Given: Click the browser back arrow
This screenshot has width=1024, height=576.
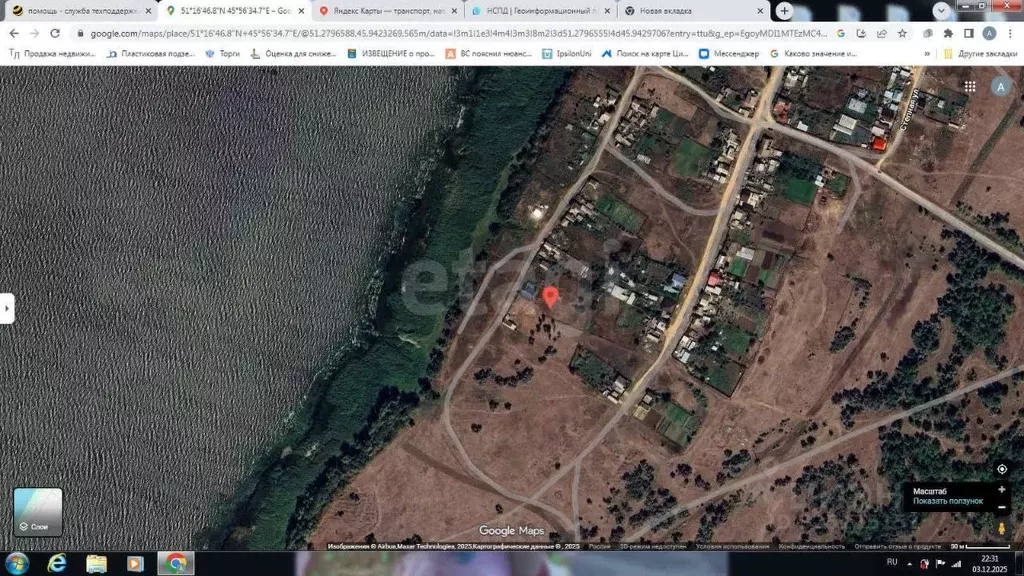Looking at the screenshot, I should (13, 33).
